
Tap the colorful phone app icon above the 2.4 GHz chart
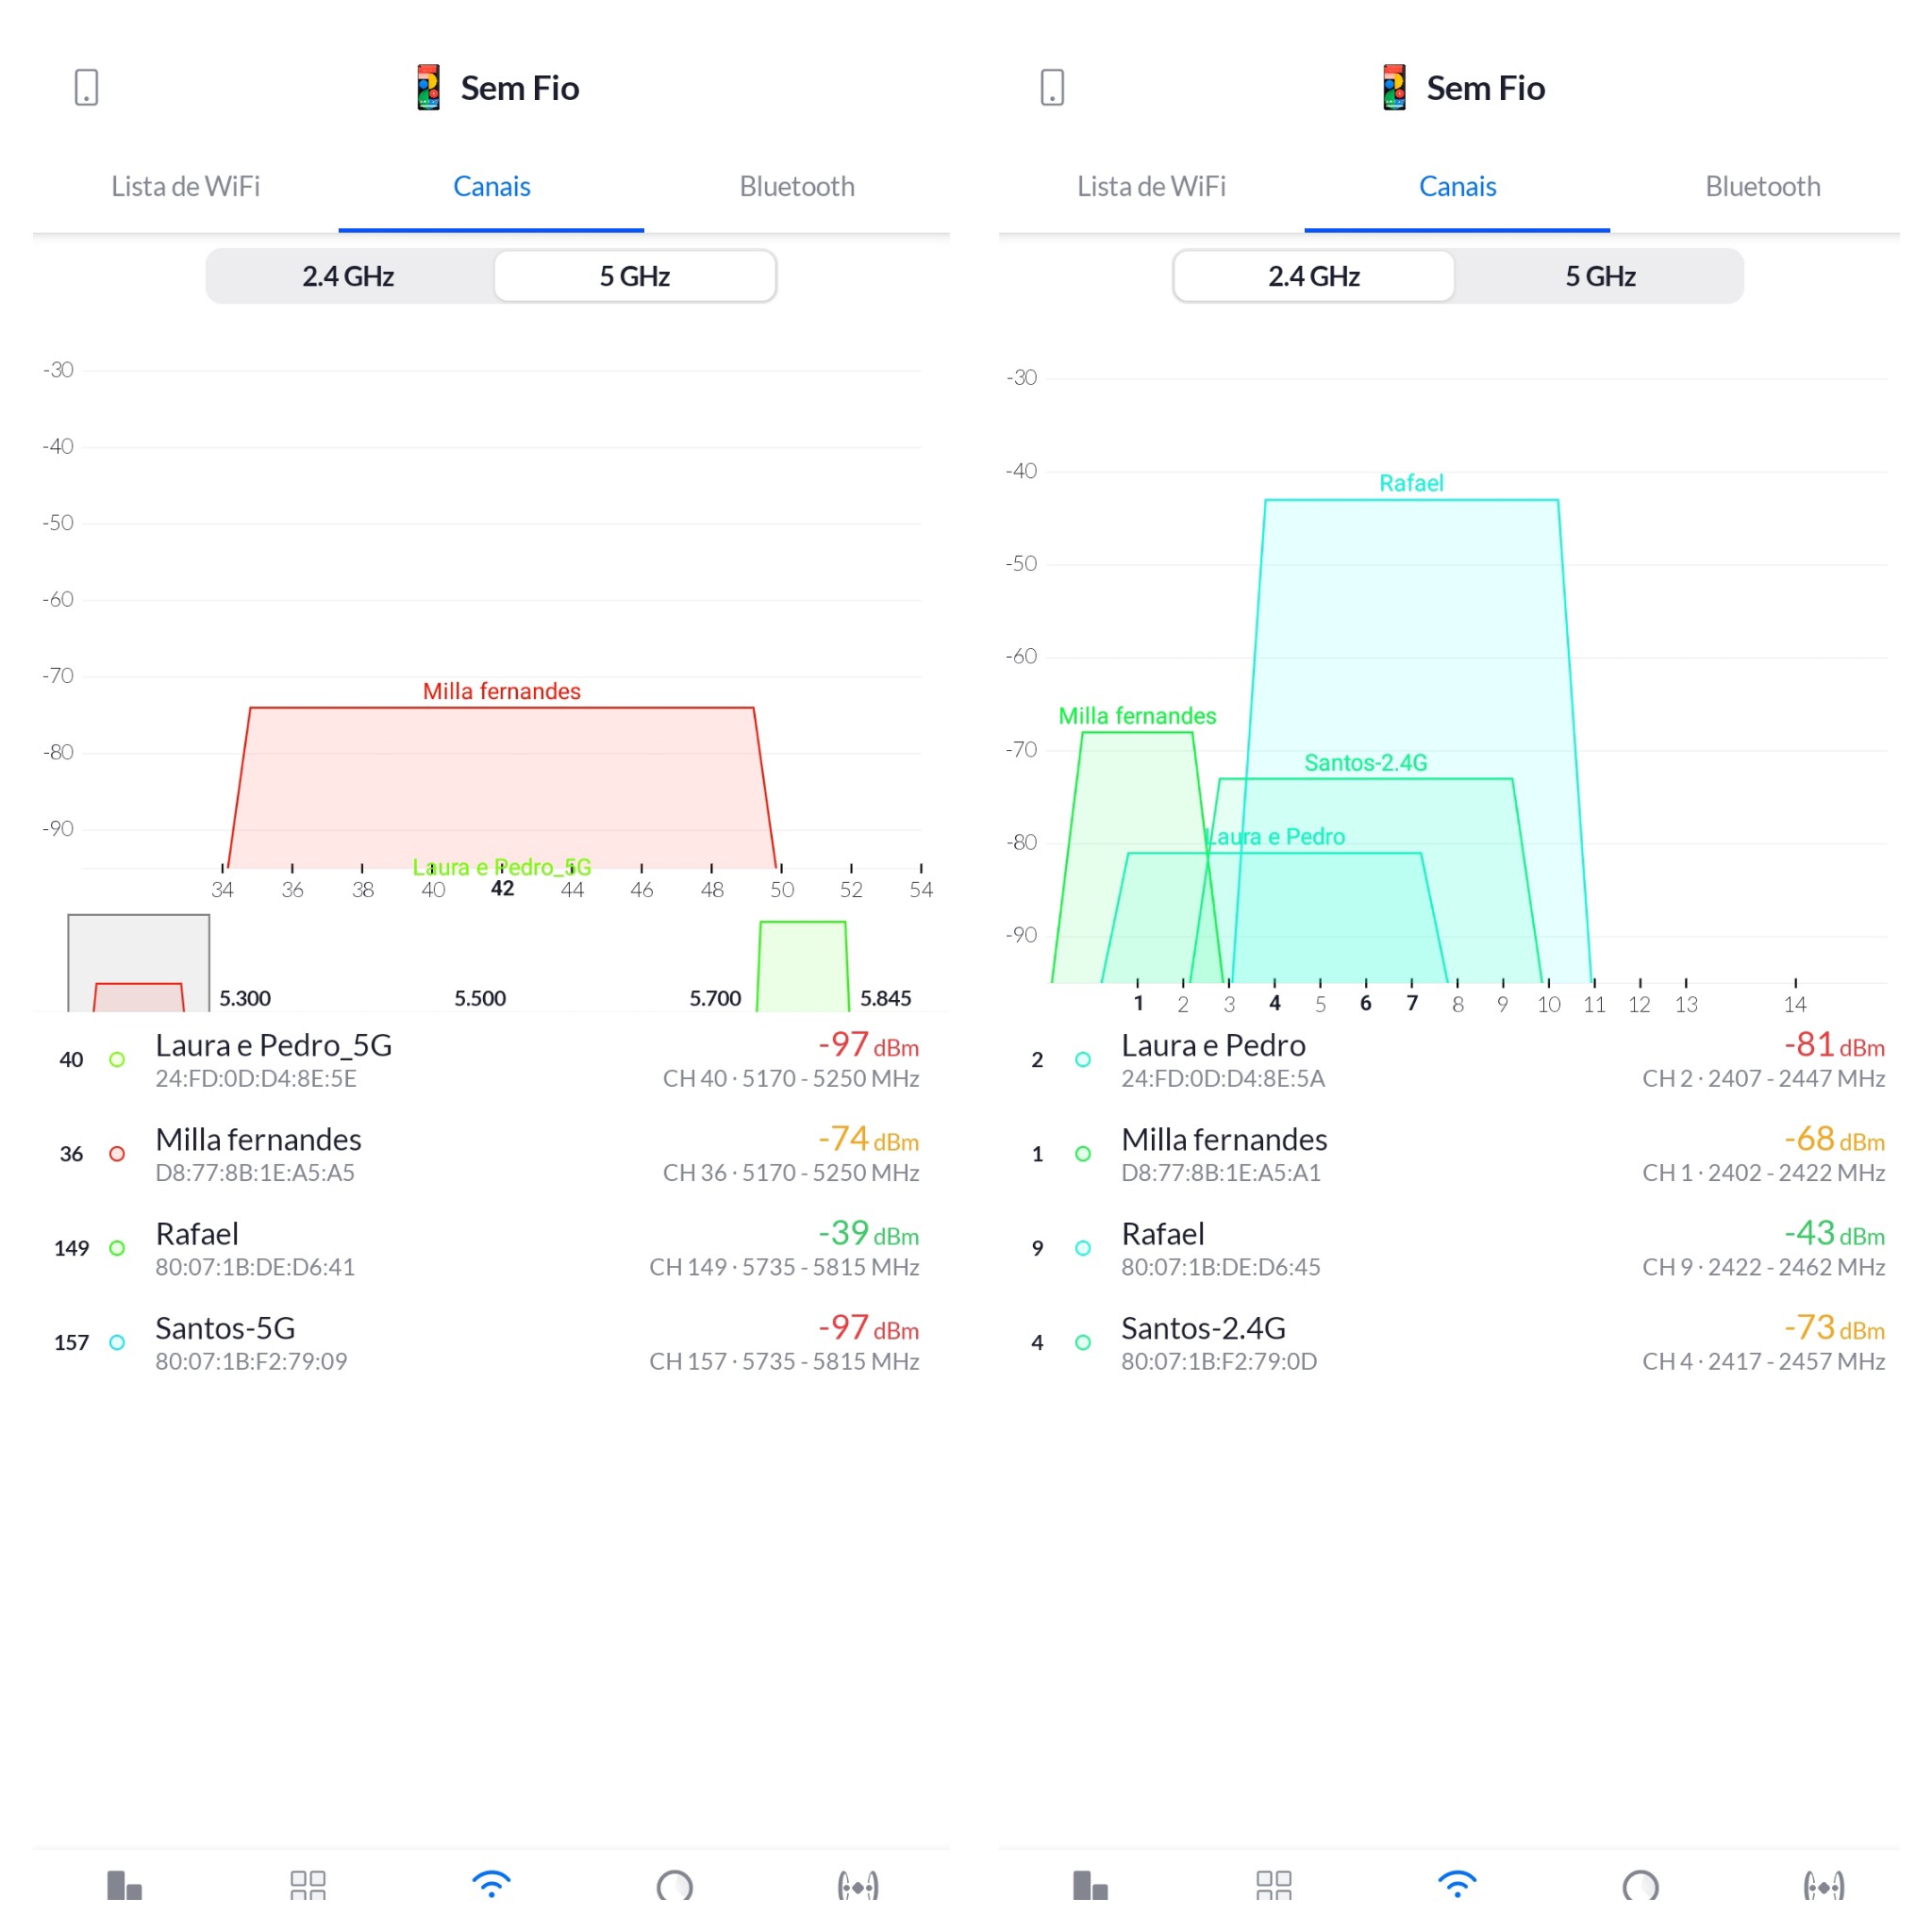[1394, 87]
